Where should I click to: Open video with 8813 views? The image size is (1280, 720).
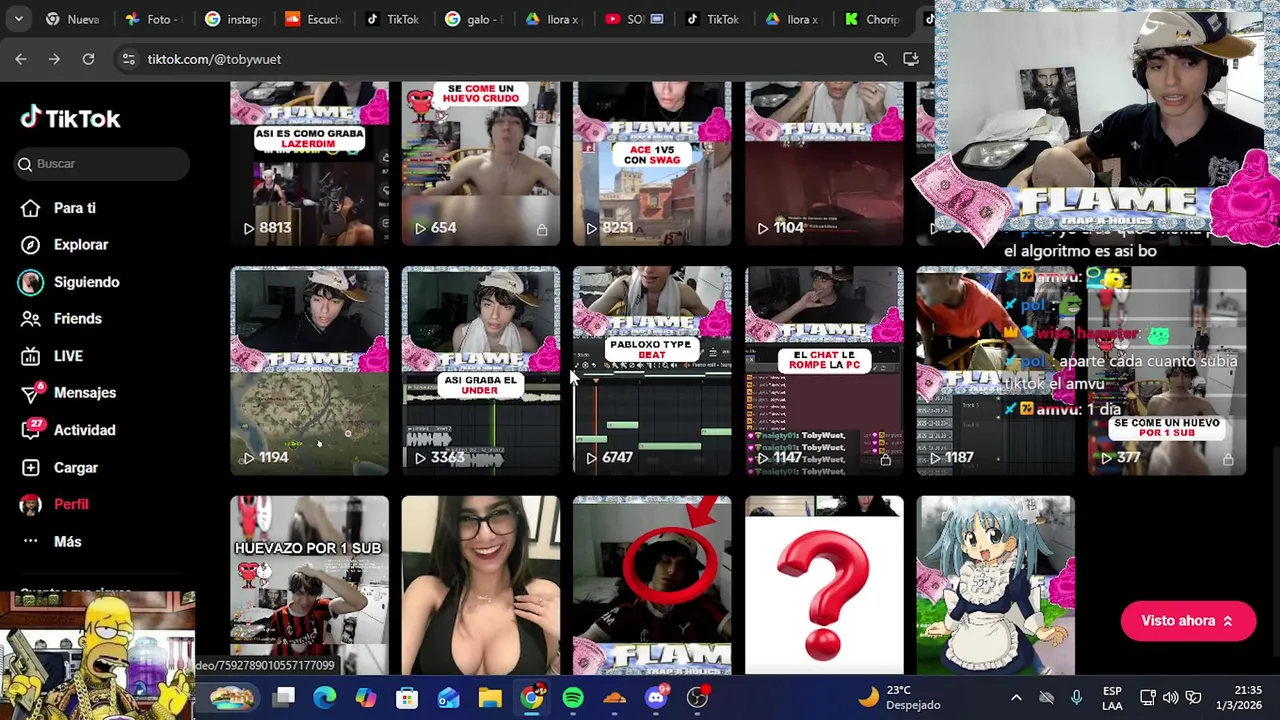click(x=309, y=164)
